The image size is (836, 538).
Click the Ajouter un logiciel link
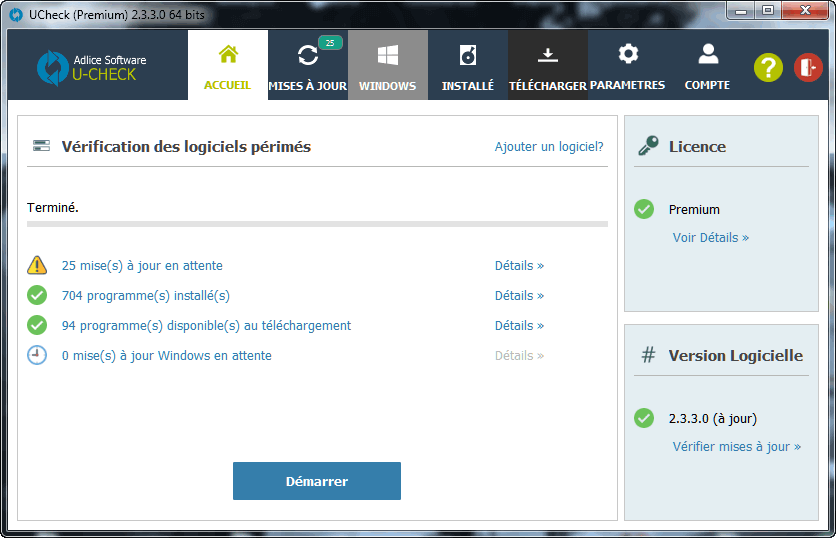click(549, 147)
